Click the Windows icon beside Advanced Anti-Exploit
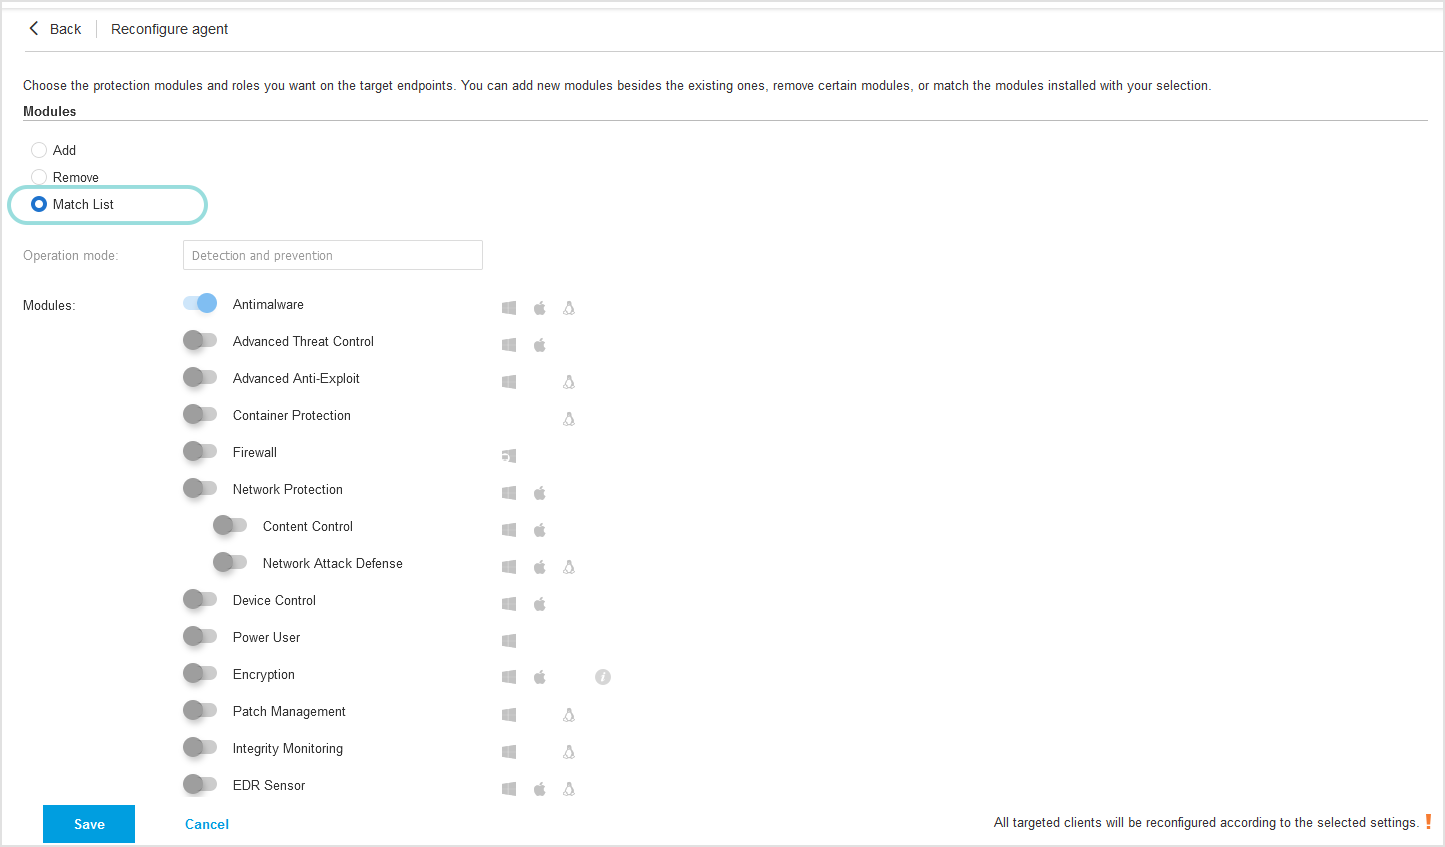 click(x=509, y=381)
